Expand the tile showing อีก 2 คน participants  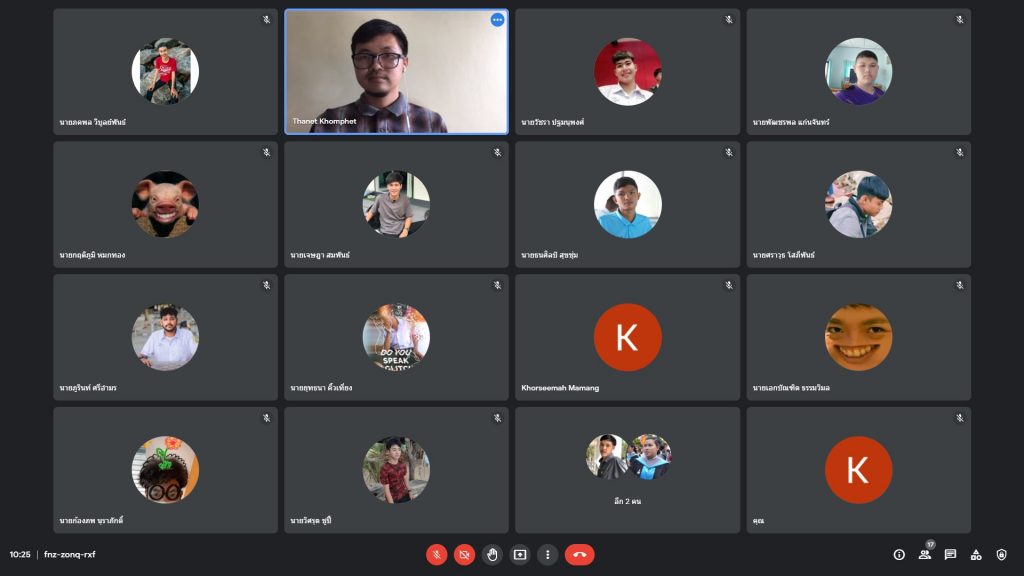tap(627, 470)
